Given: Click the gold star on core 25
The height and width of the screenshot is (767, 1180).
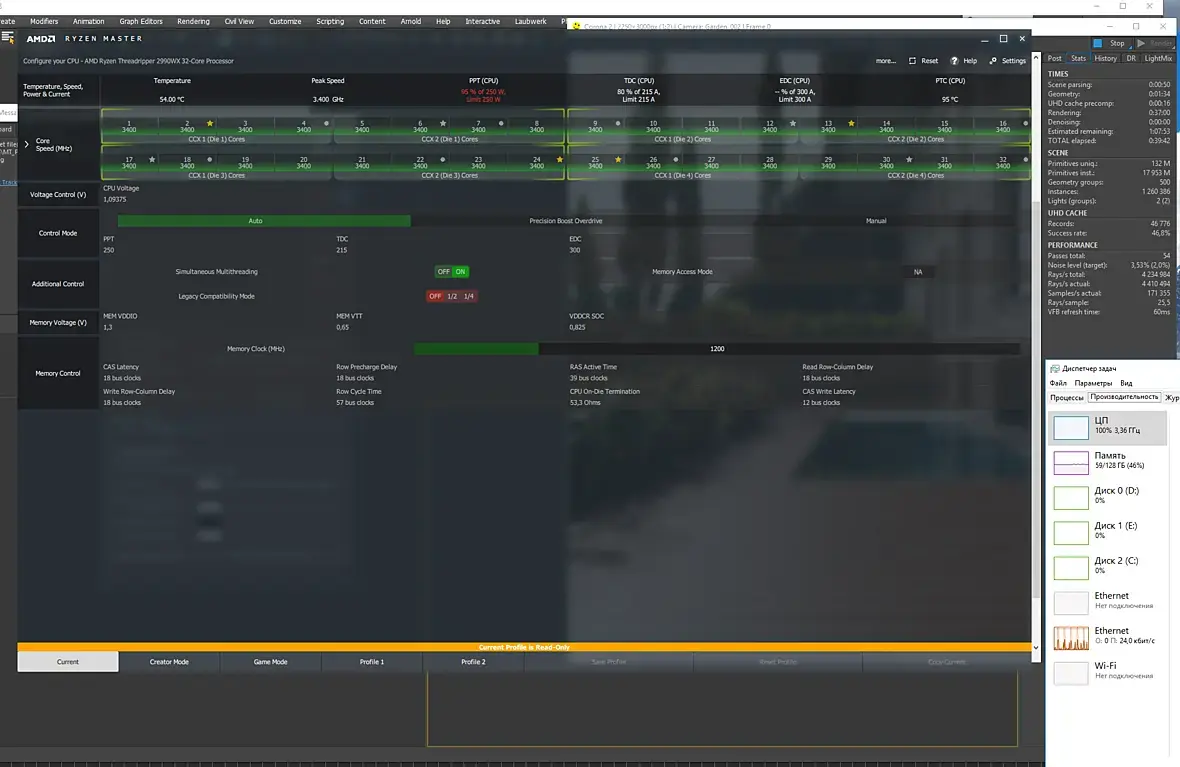Looking at the screenshot, I should point(618,160).
